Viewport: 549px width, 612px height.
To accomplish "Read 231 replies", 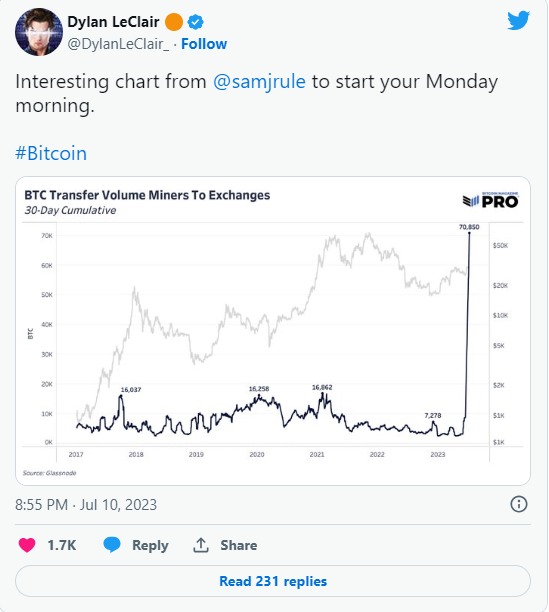I will coord(273,581).
